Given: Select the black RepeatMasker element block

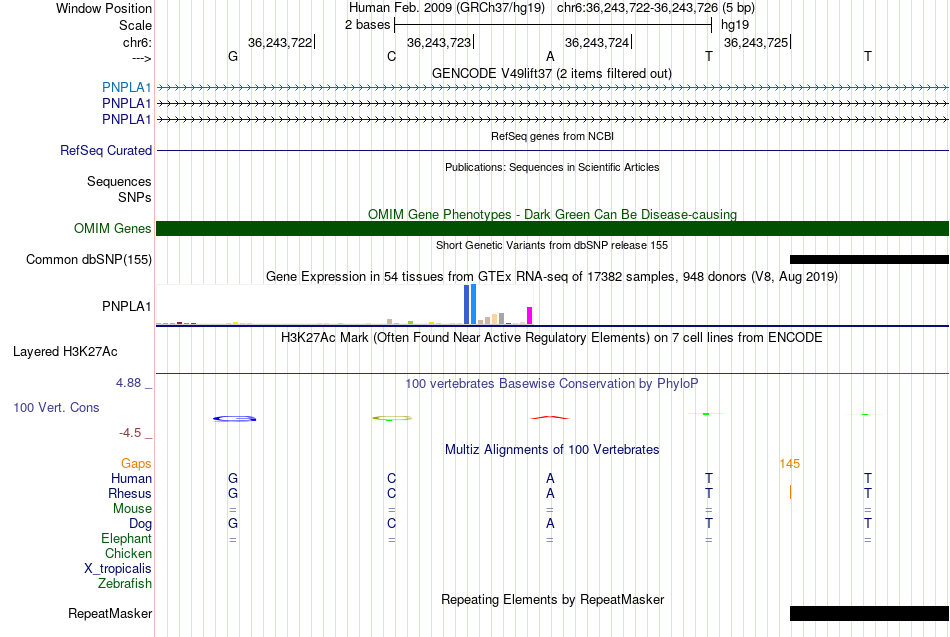Looking at the screenshot, I should 869,613.
